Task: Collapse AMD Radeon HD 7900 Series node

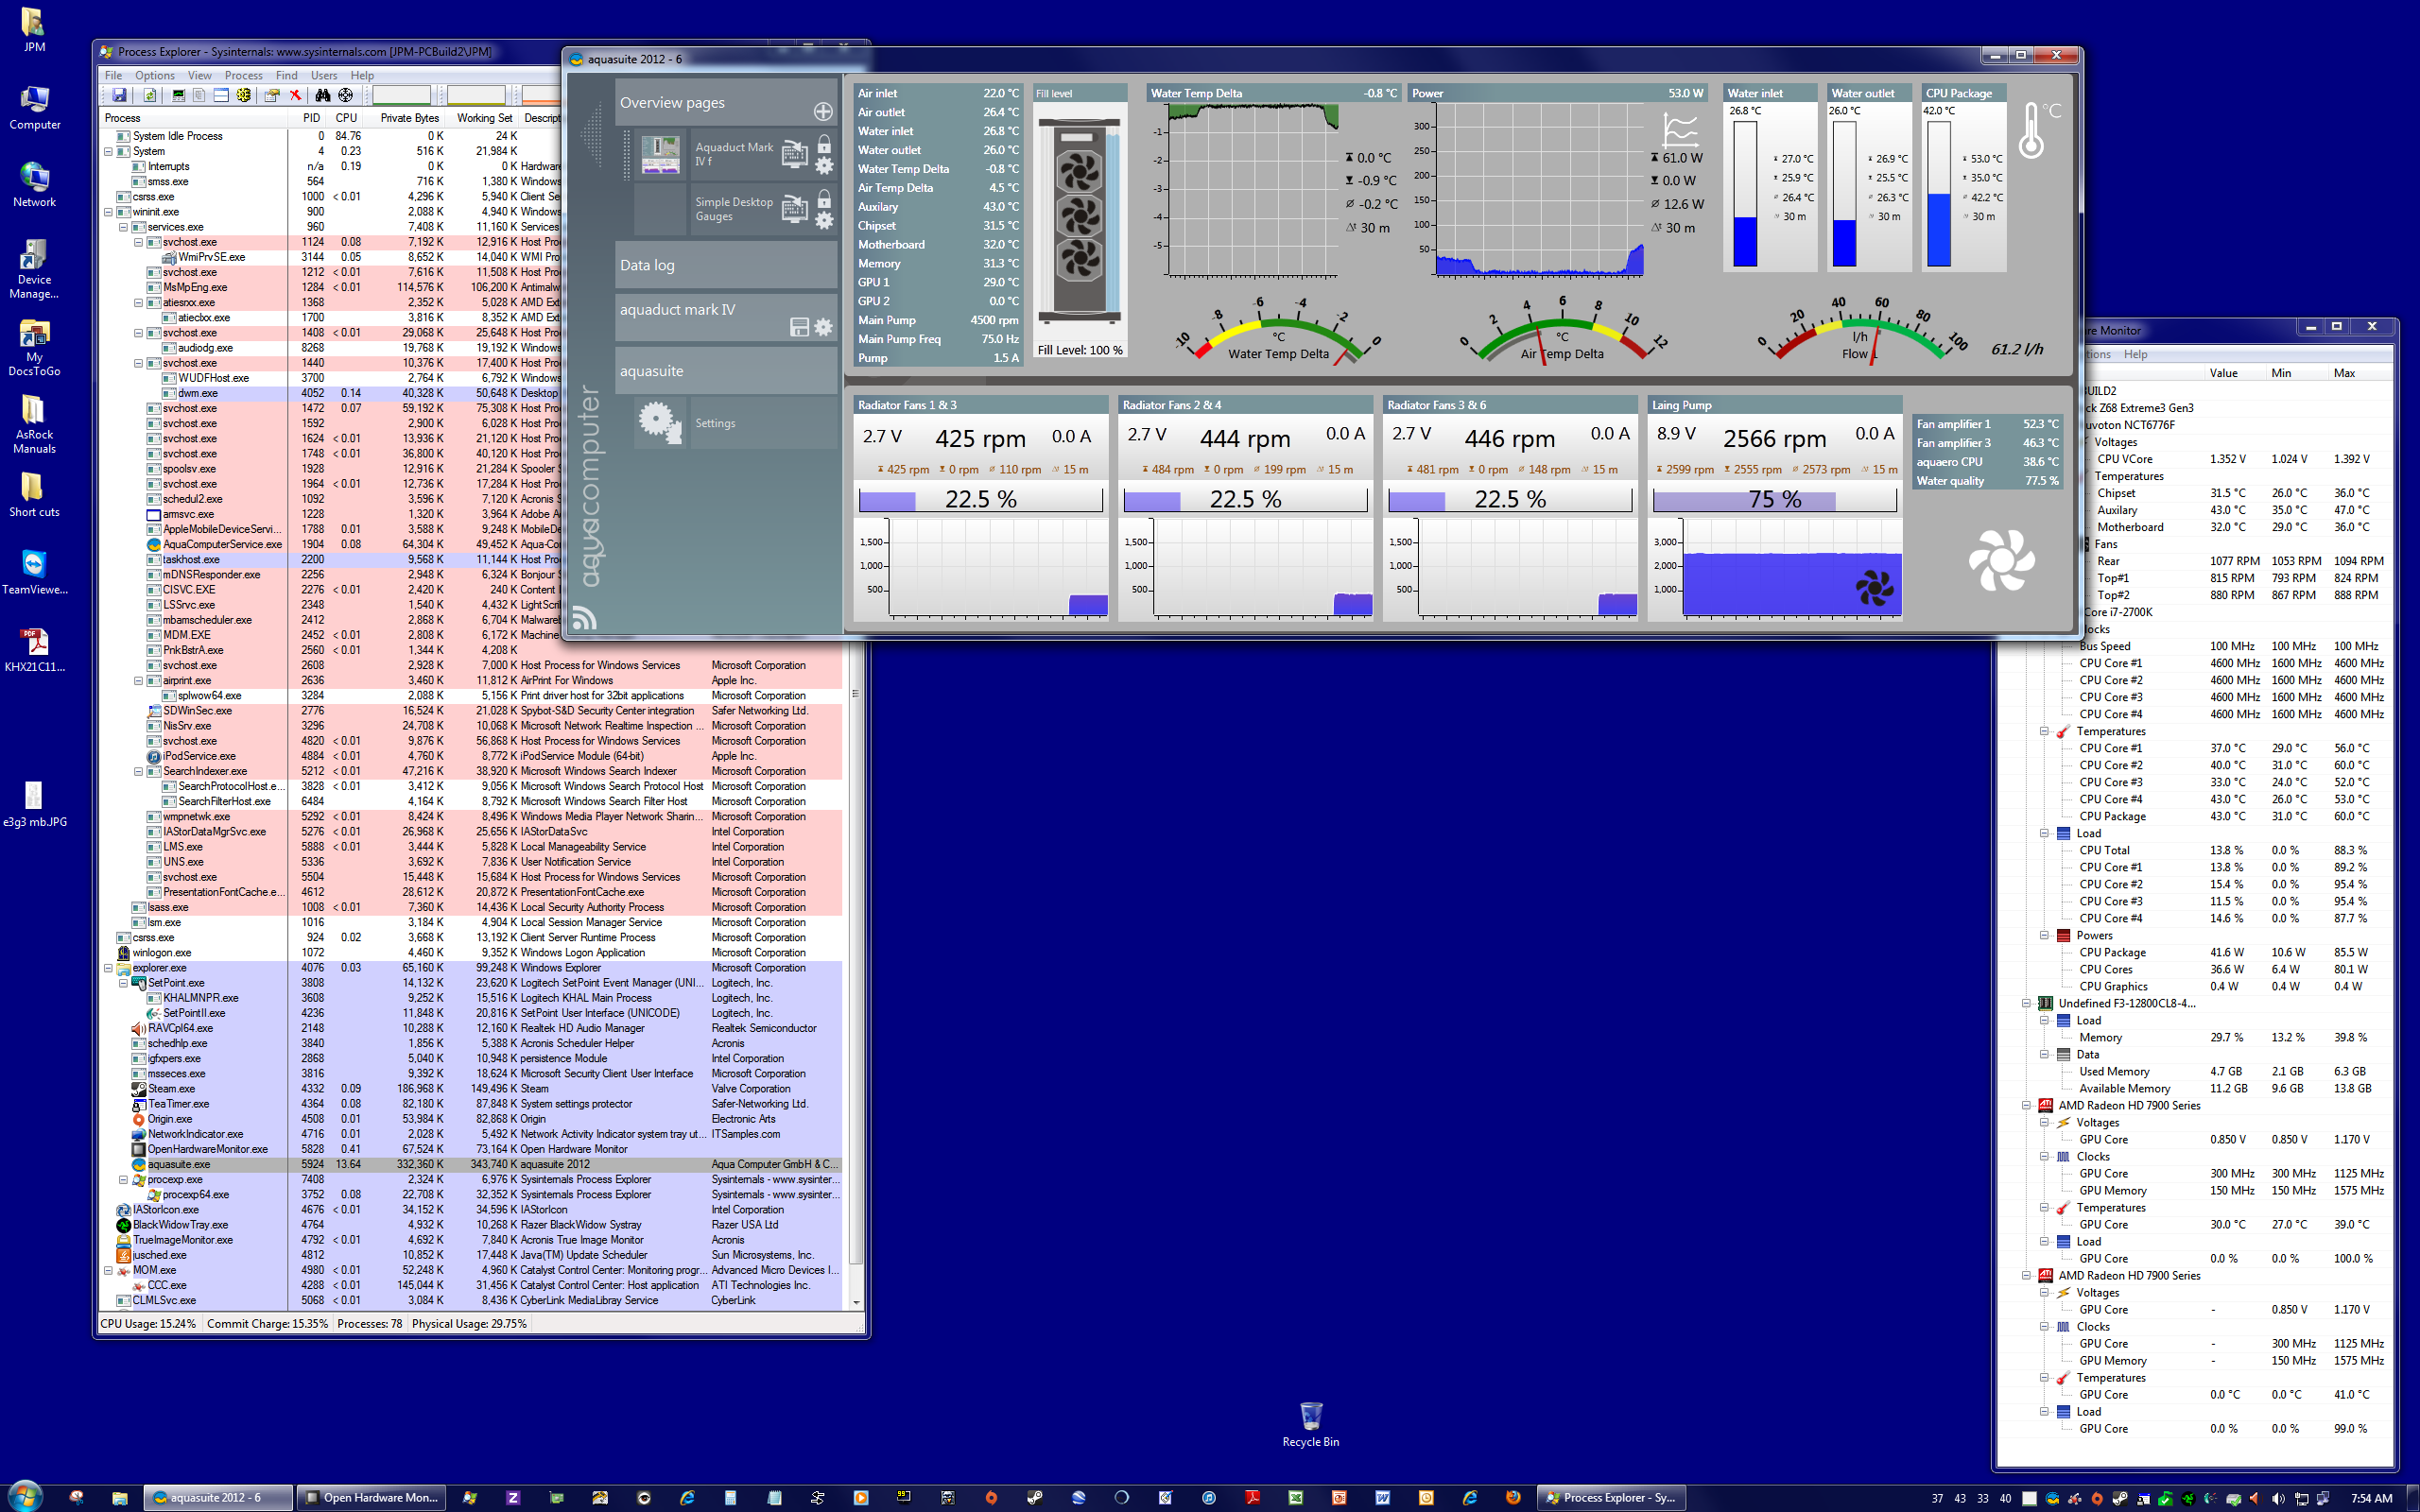Action: click(2026, 1106)
